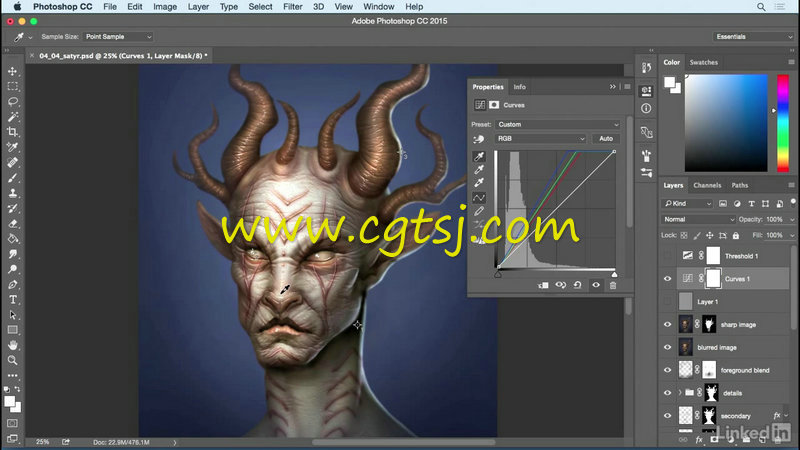
Task: Select the Path Selection tool
Action: tap(13, 315)
